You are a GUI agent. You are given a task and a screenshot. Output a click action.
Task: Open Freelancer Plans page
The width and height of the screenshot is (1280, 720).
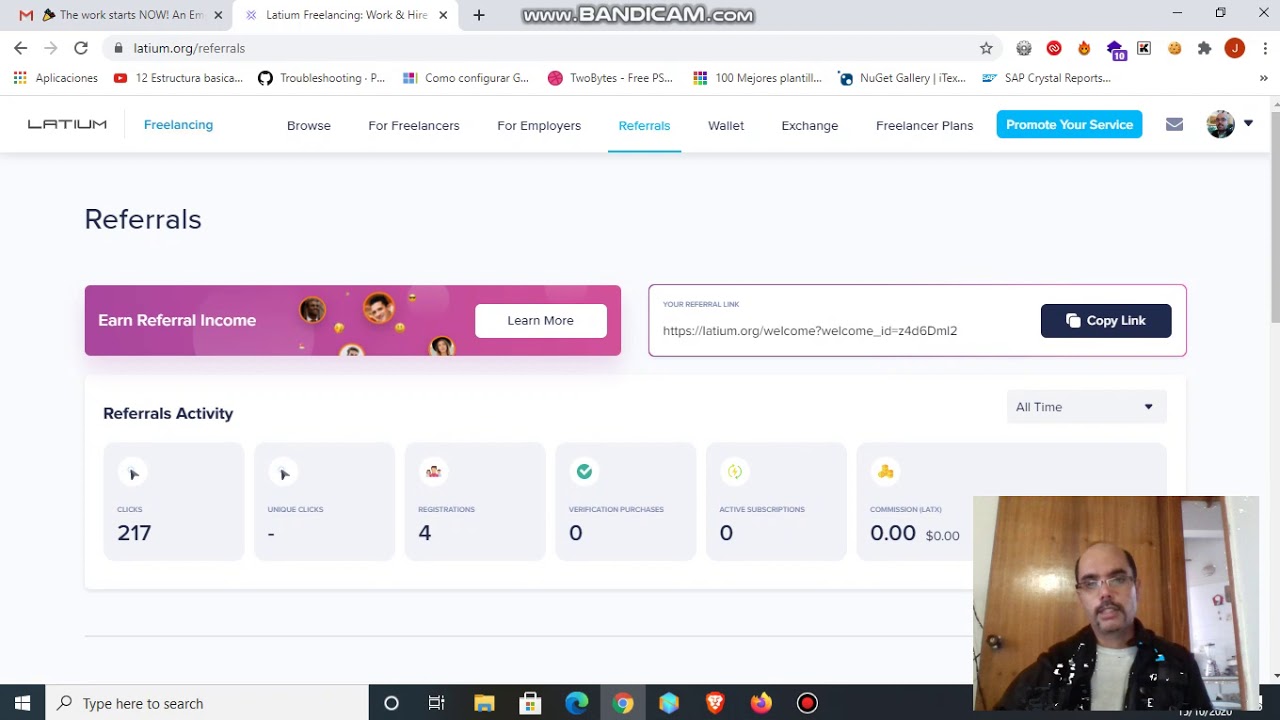(x=924, y=126)
